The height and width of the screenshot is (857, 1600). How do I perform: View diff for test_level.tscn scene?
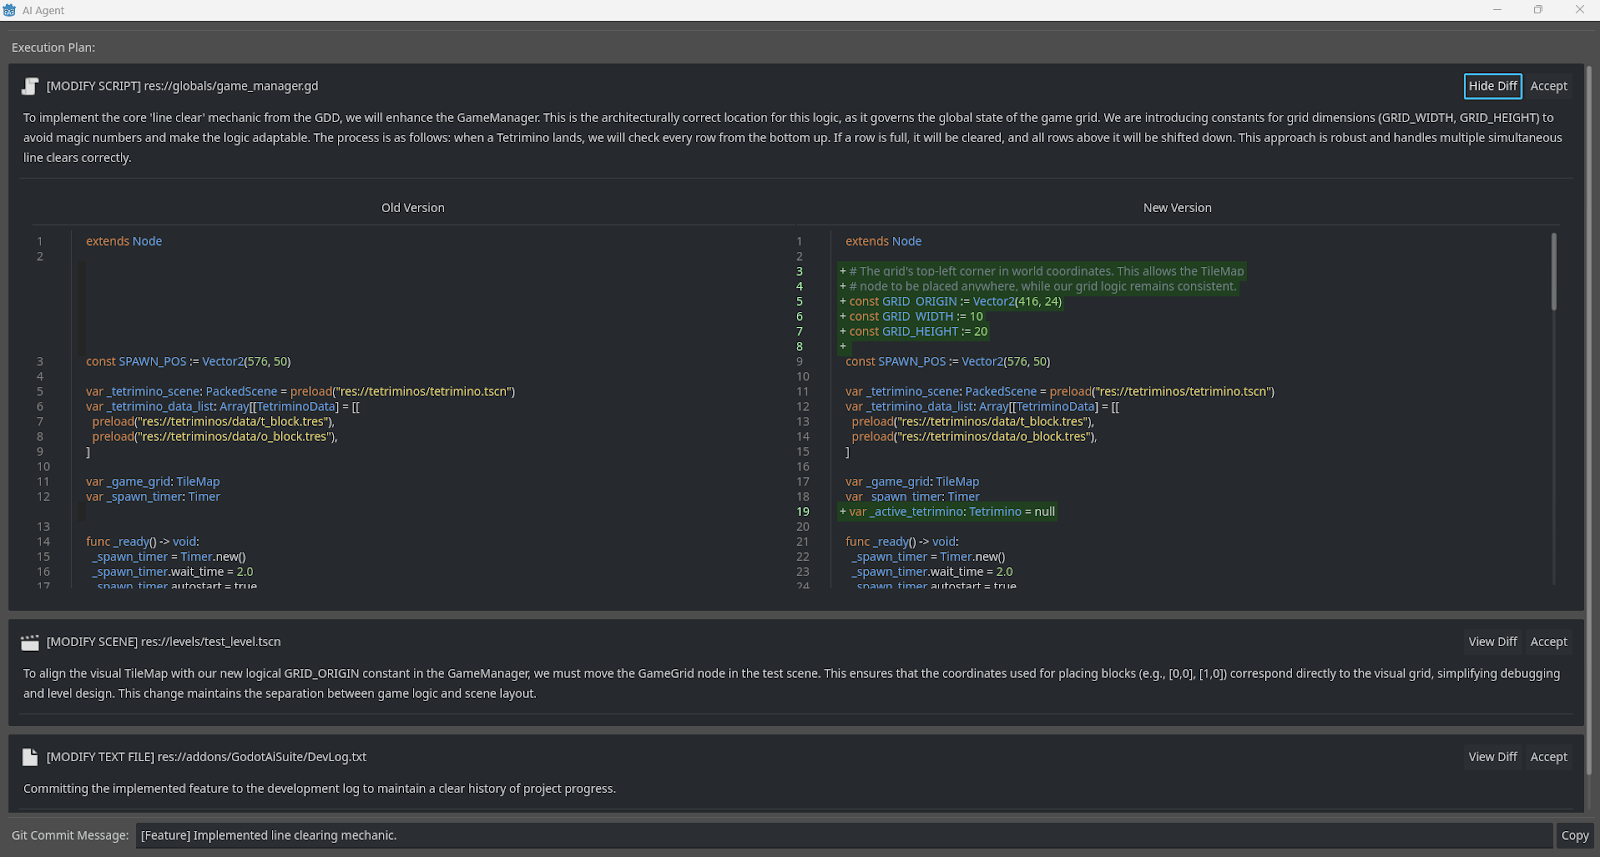(1492, 642)
